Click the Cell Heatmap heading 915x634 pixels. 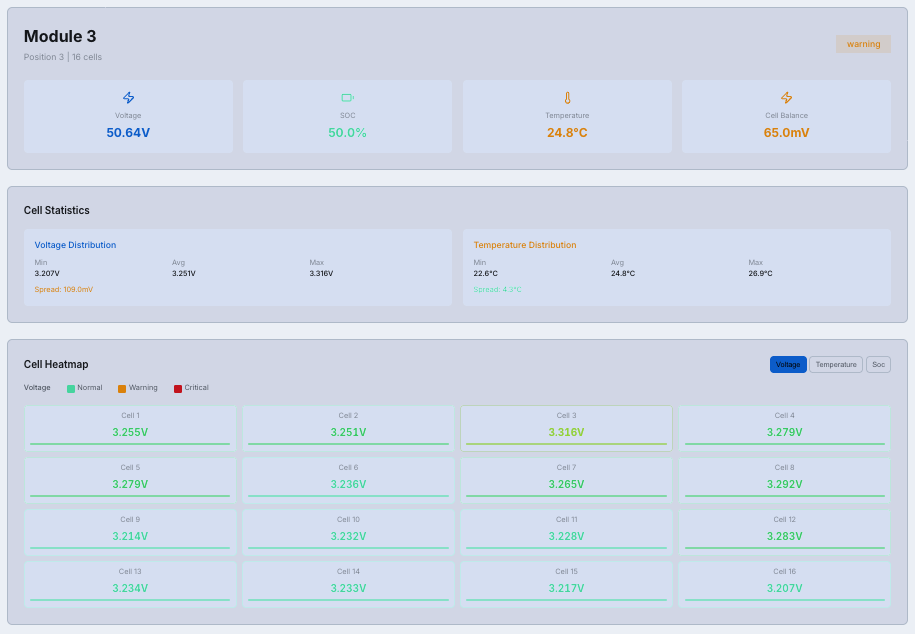click(x=56, y=364)
